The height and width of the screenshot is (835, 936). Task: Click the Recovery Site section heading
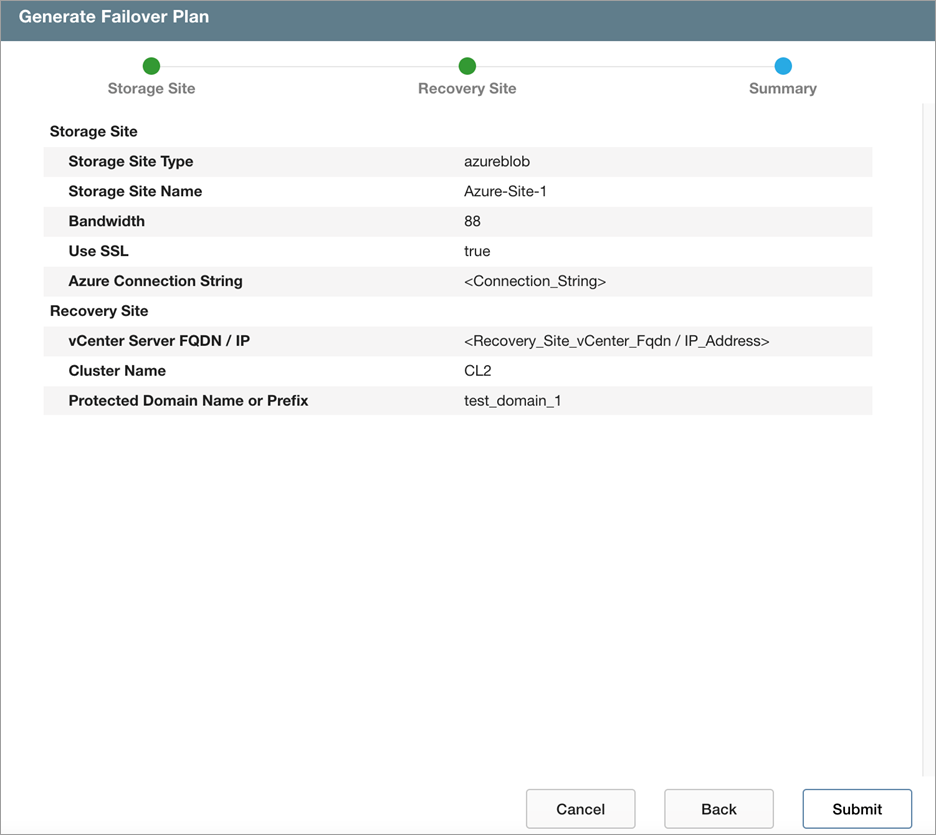(99, 311)
